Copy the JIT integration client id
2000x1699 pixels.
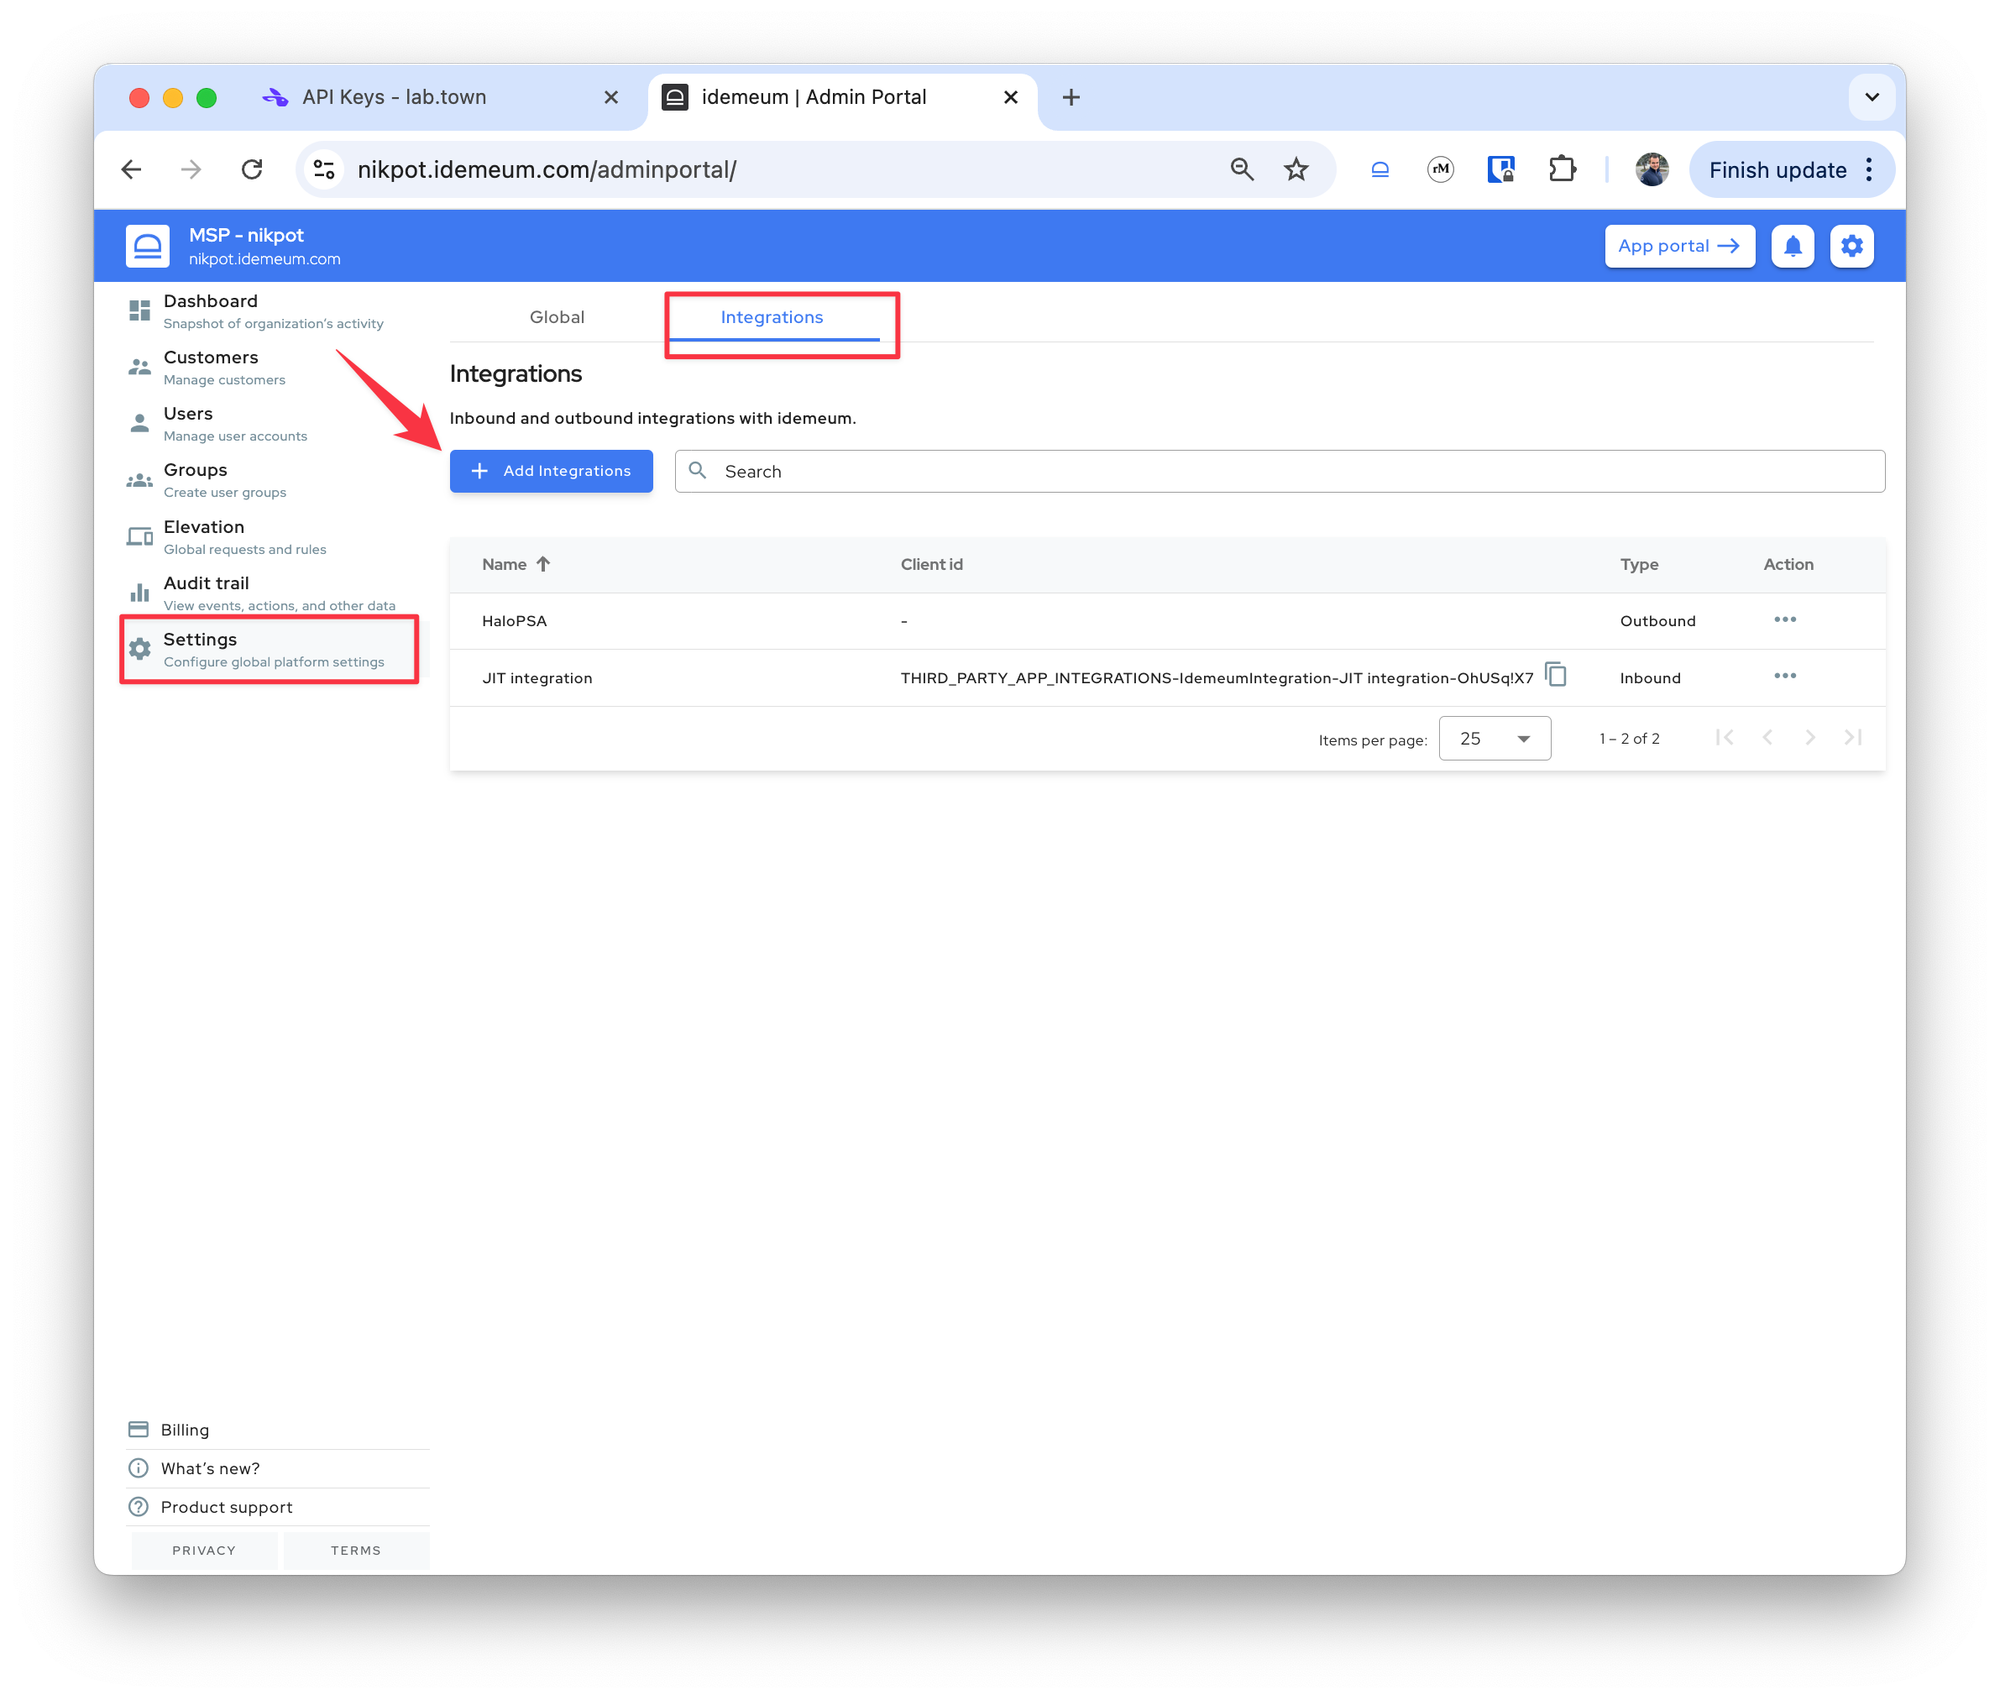tap(1555, 675)
